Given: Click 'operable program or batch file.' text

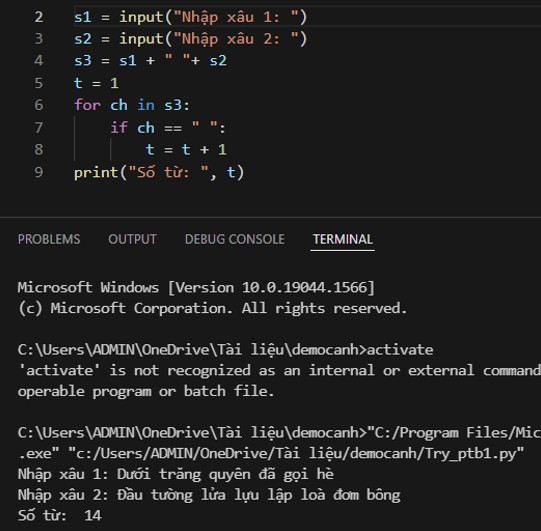Looking at the screenshot, I should pos(146,391).
